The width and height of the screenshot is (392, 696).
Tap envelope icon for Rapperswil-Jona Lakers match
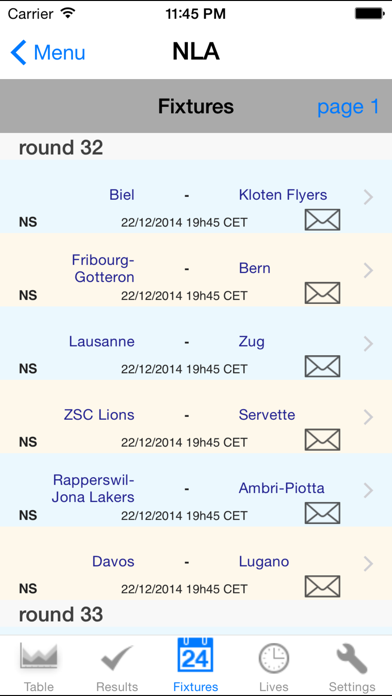(x=322, y=513)
